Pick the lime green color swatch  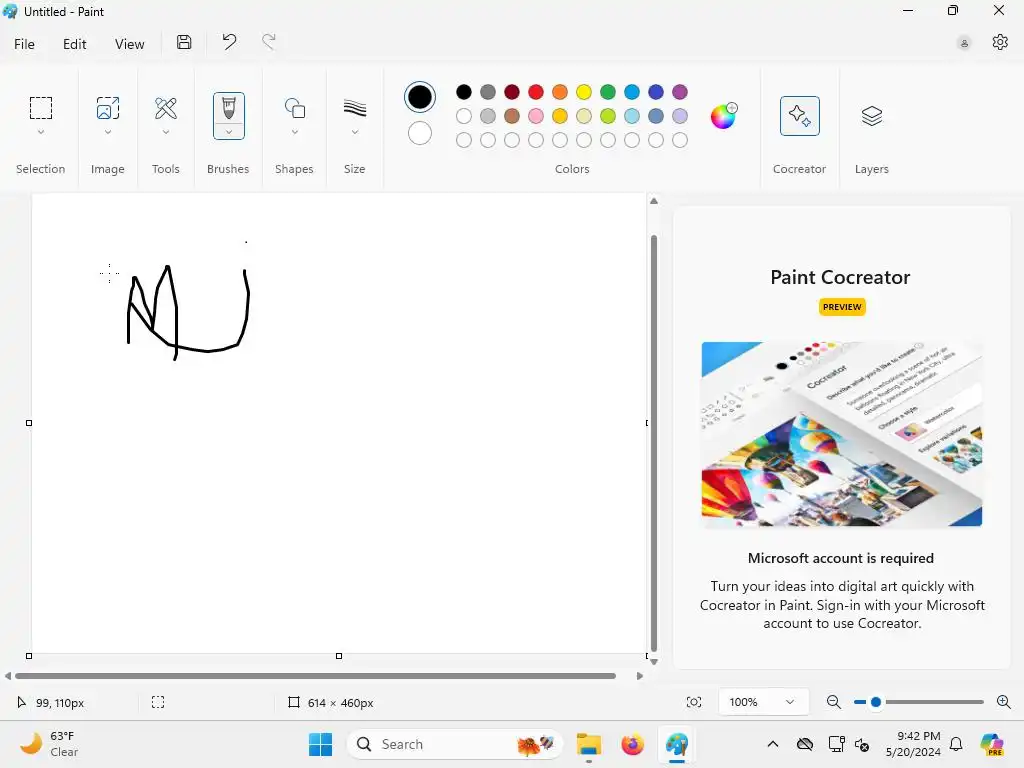(608, 116)
